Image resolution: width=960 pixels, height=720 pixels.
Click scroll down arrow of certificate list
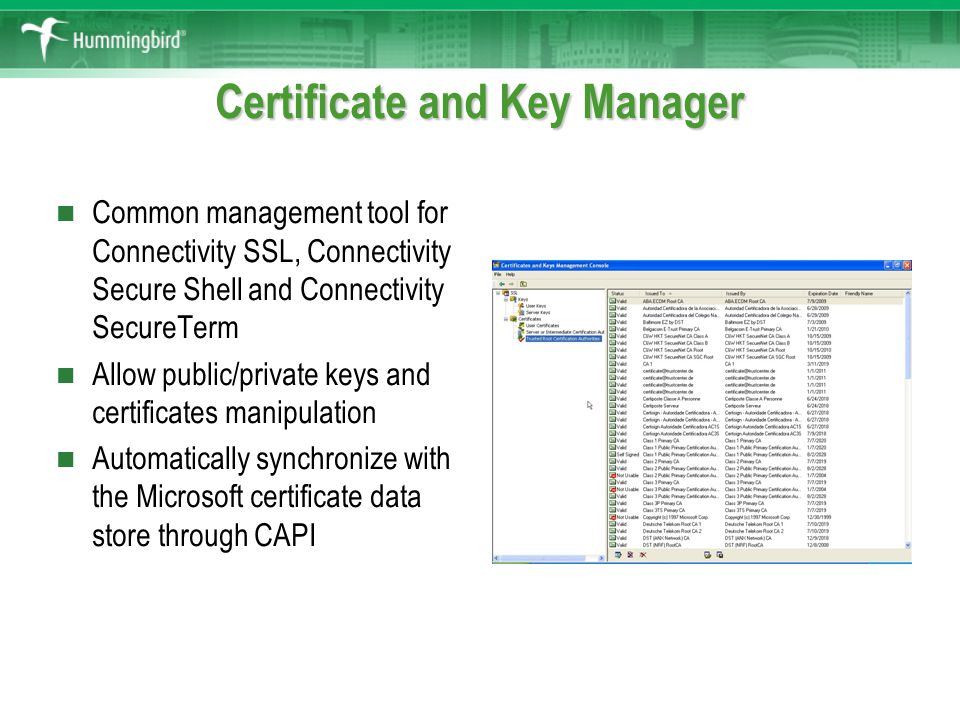click(908, 545)
